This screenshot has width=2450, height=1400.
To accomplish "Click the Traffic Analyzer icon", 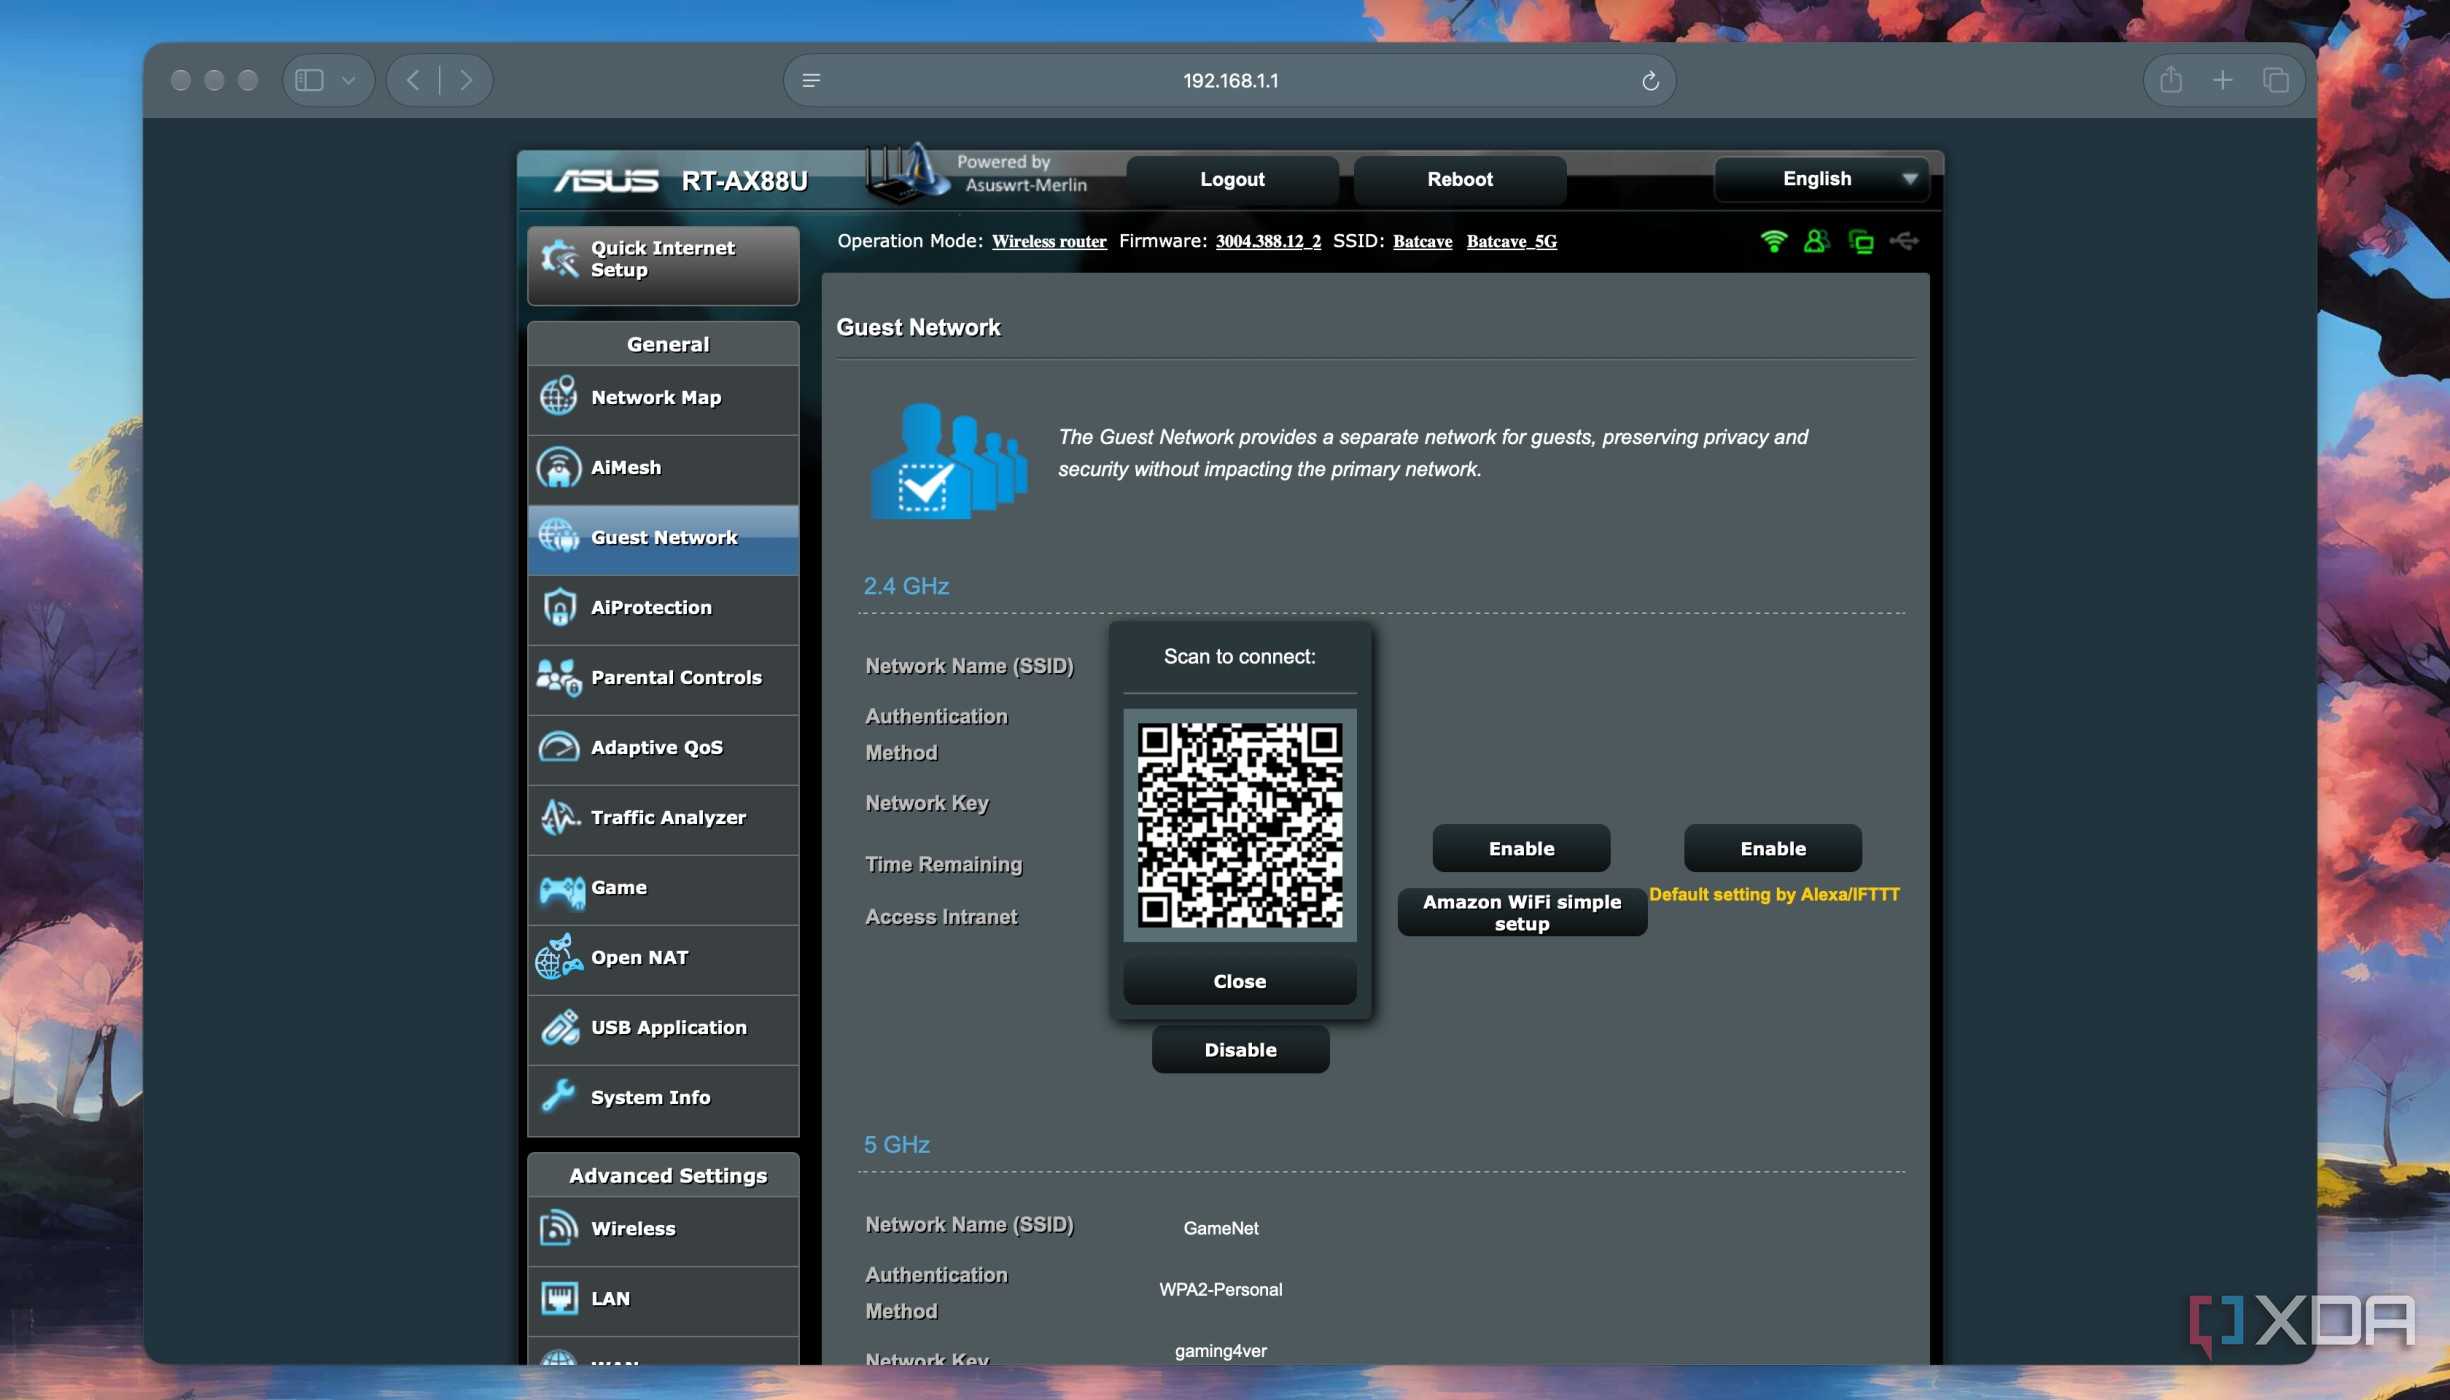I will pos(559,818).
